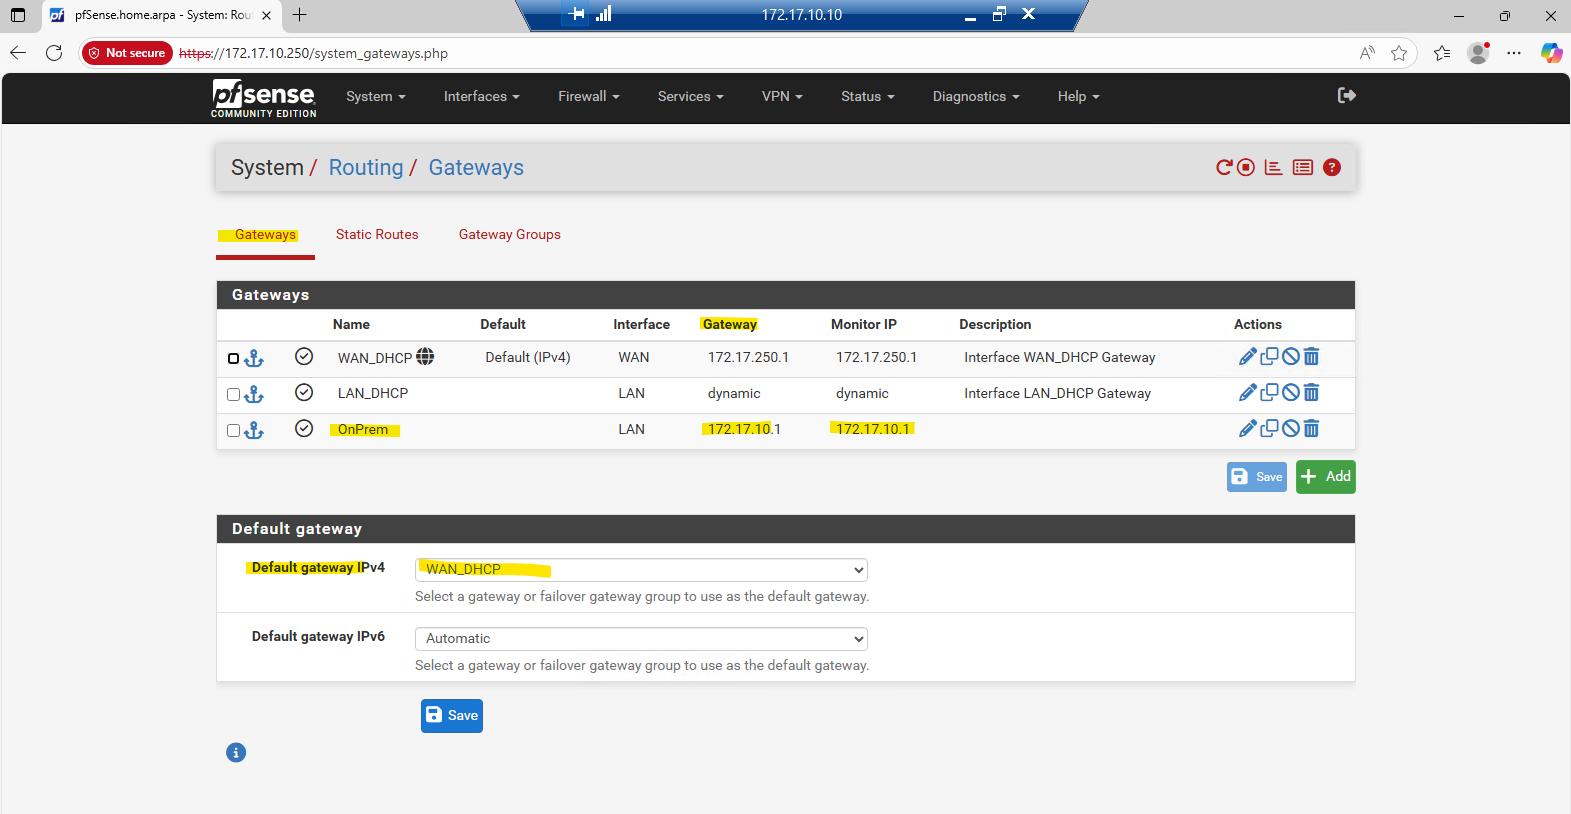Open the Default gateway IPv6 dropdown
Viewport: 1571px width, 814px height.
coord(641,638)
